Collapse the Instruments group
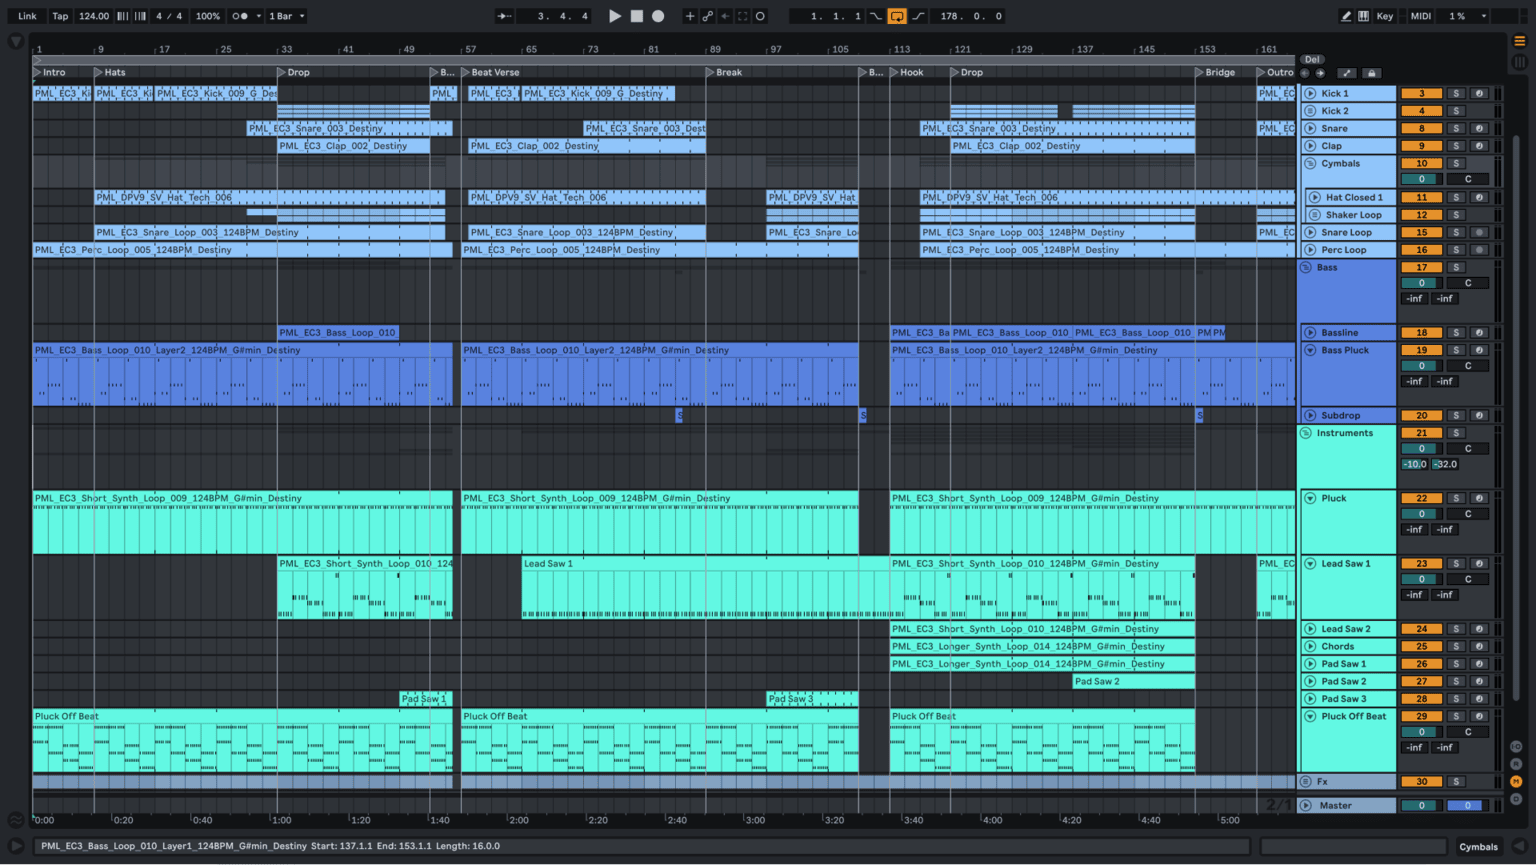The height and width of the screenshot is (865, 1536). point(1306,434)
